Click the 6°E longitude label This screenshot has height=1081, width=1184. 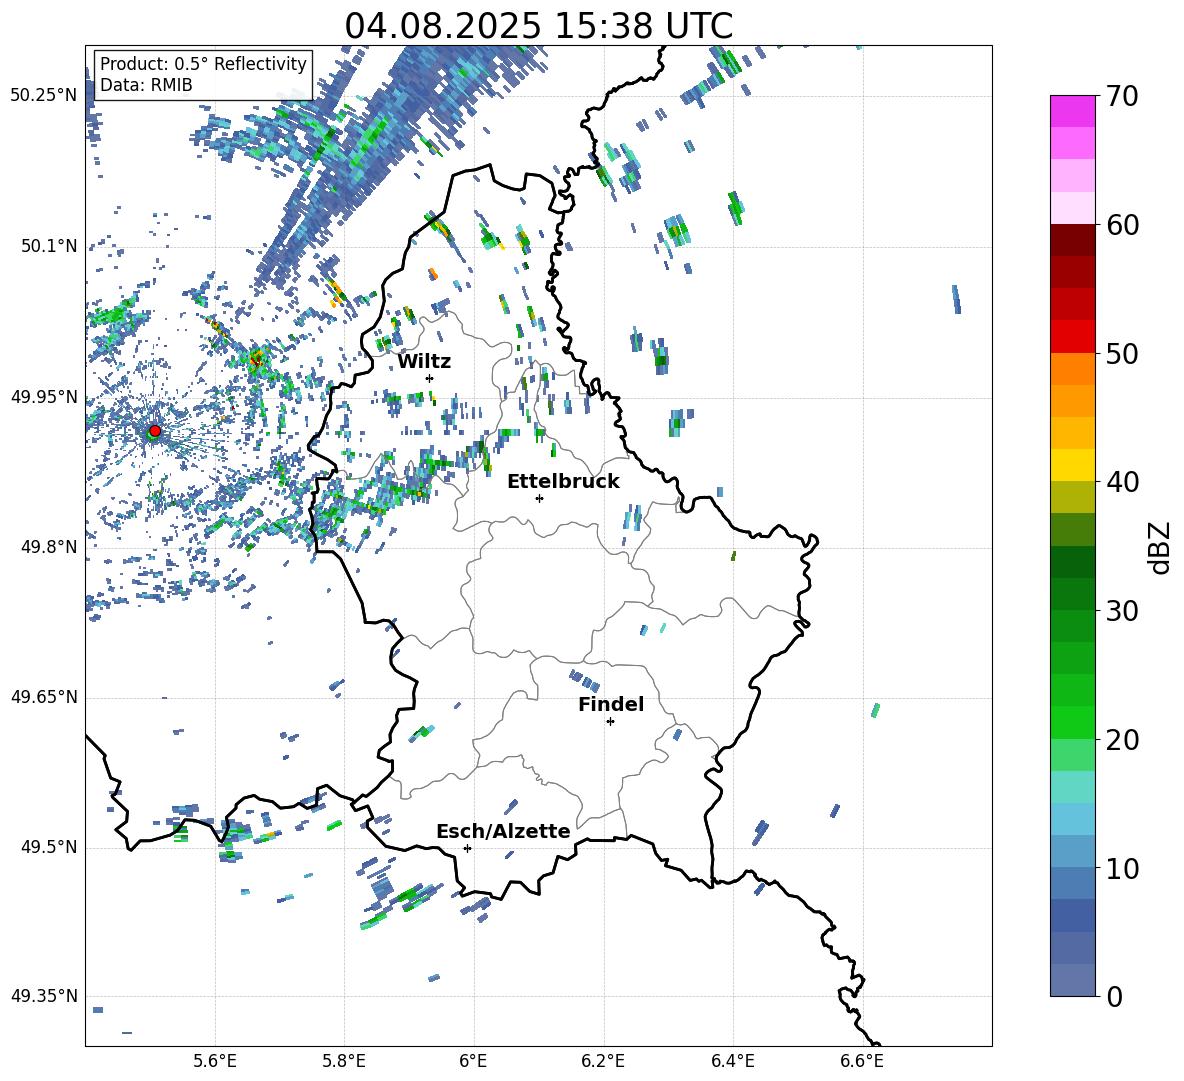pyautogui.click(x=473, y=1061)
